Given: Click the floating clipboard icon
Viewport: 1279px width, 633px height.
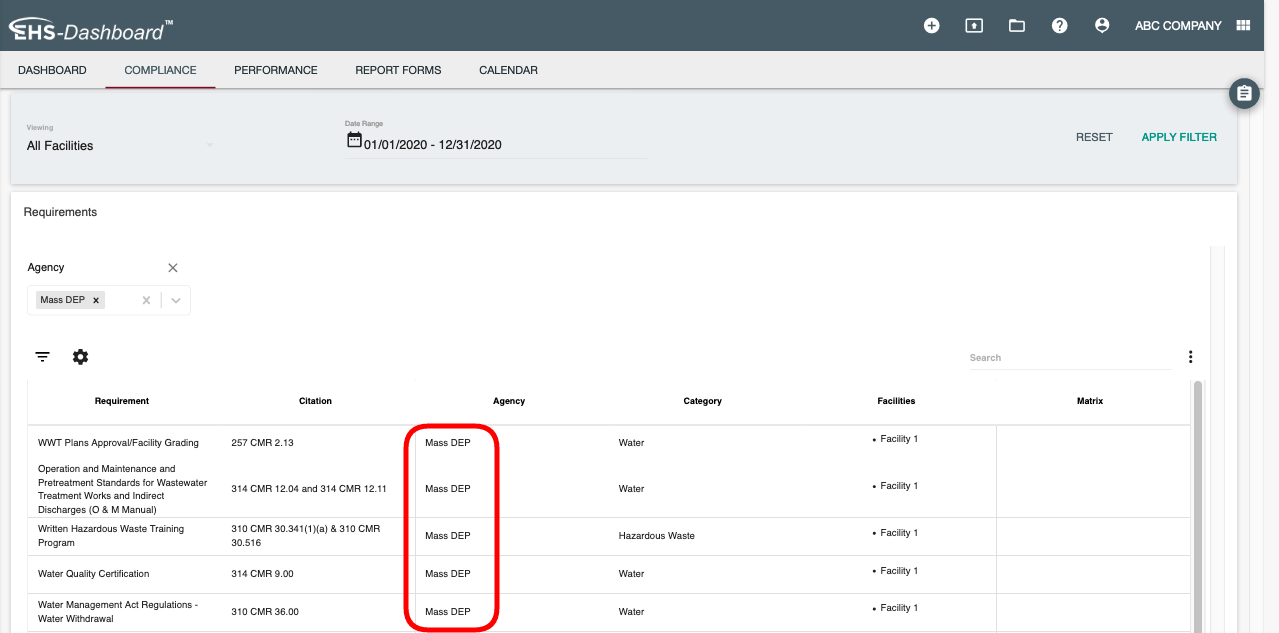Looking at the screenshot, I should point(1244,94).
